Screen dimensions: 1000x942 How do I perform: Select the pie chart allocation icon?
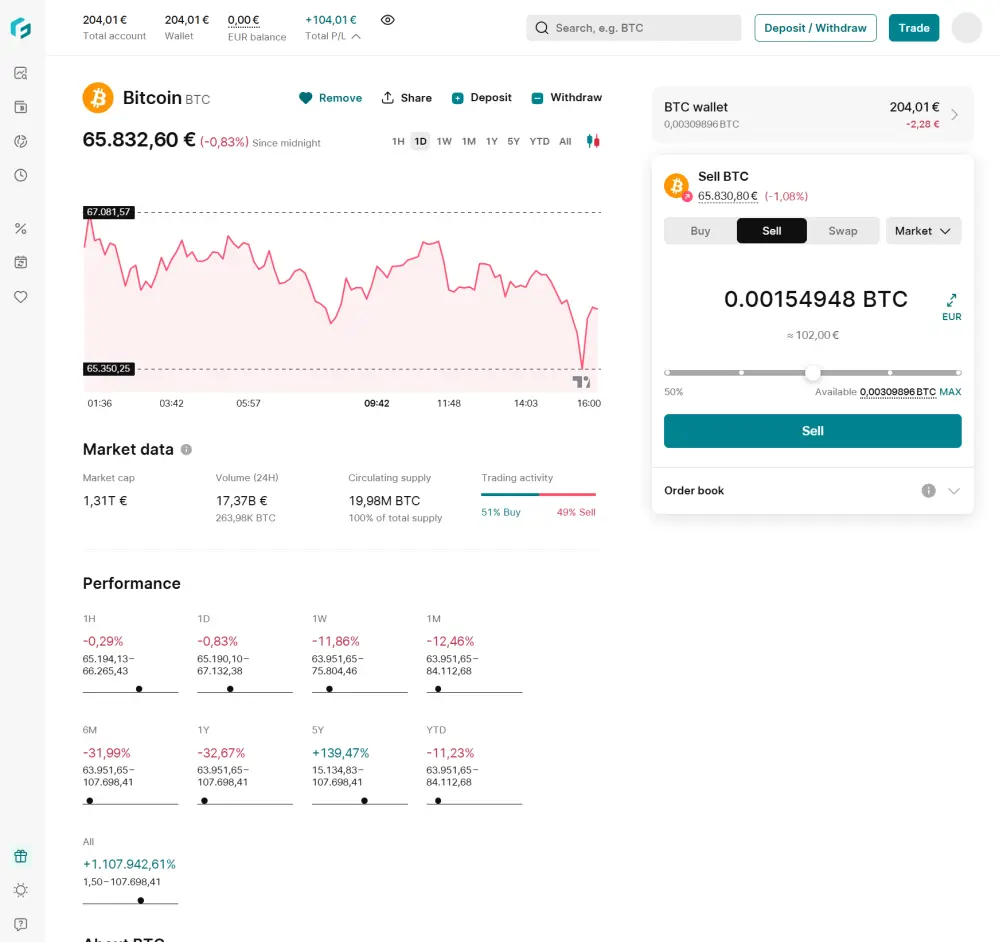coord(21,141)
